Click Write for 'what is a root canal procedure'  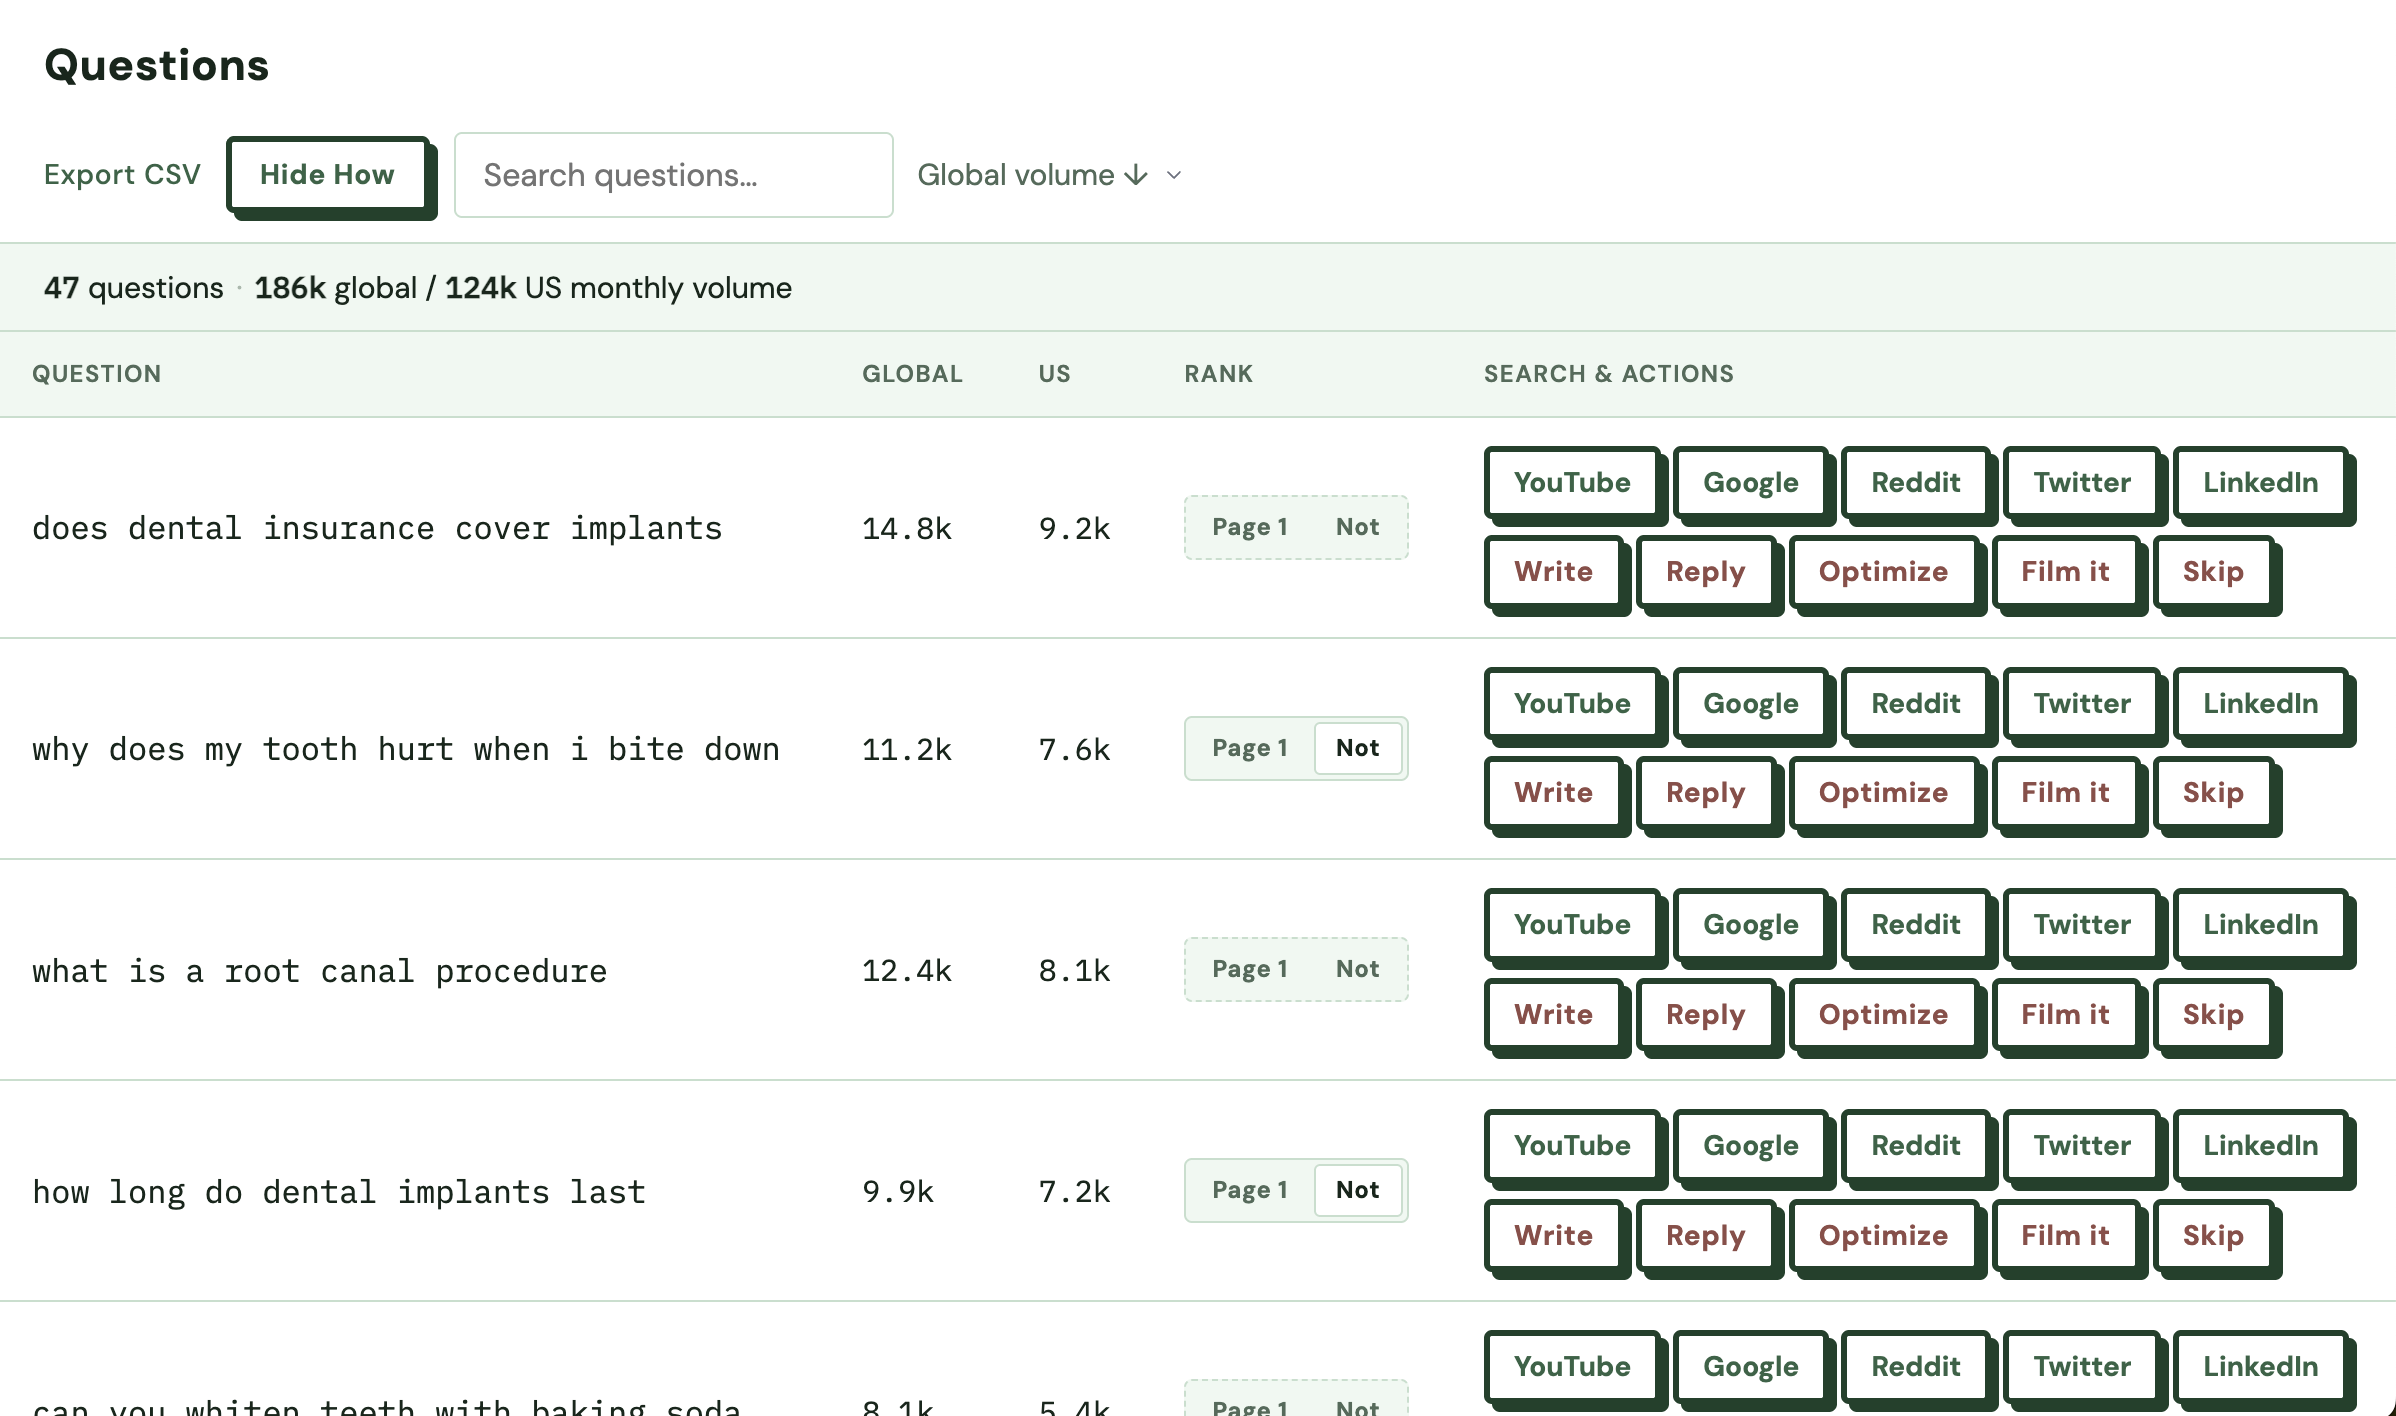pos(1553,1014)
